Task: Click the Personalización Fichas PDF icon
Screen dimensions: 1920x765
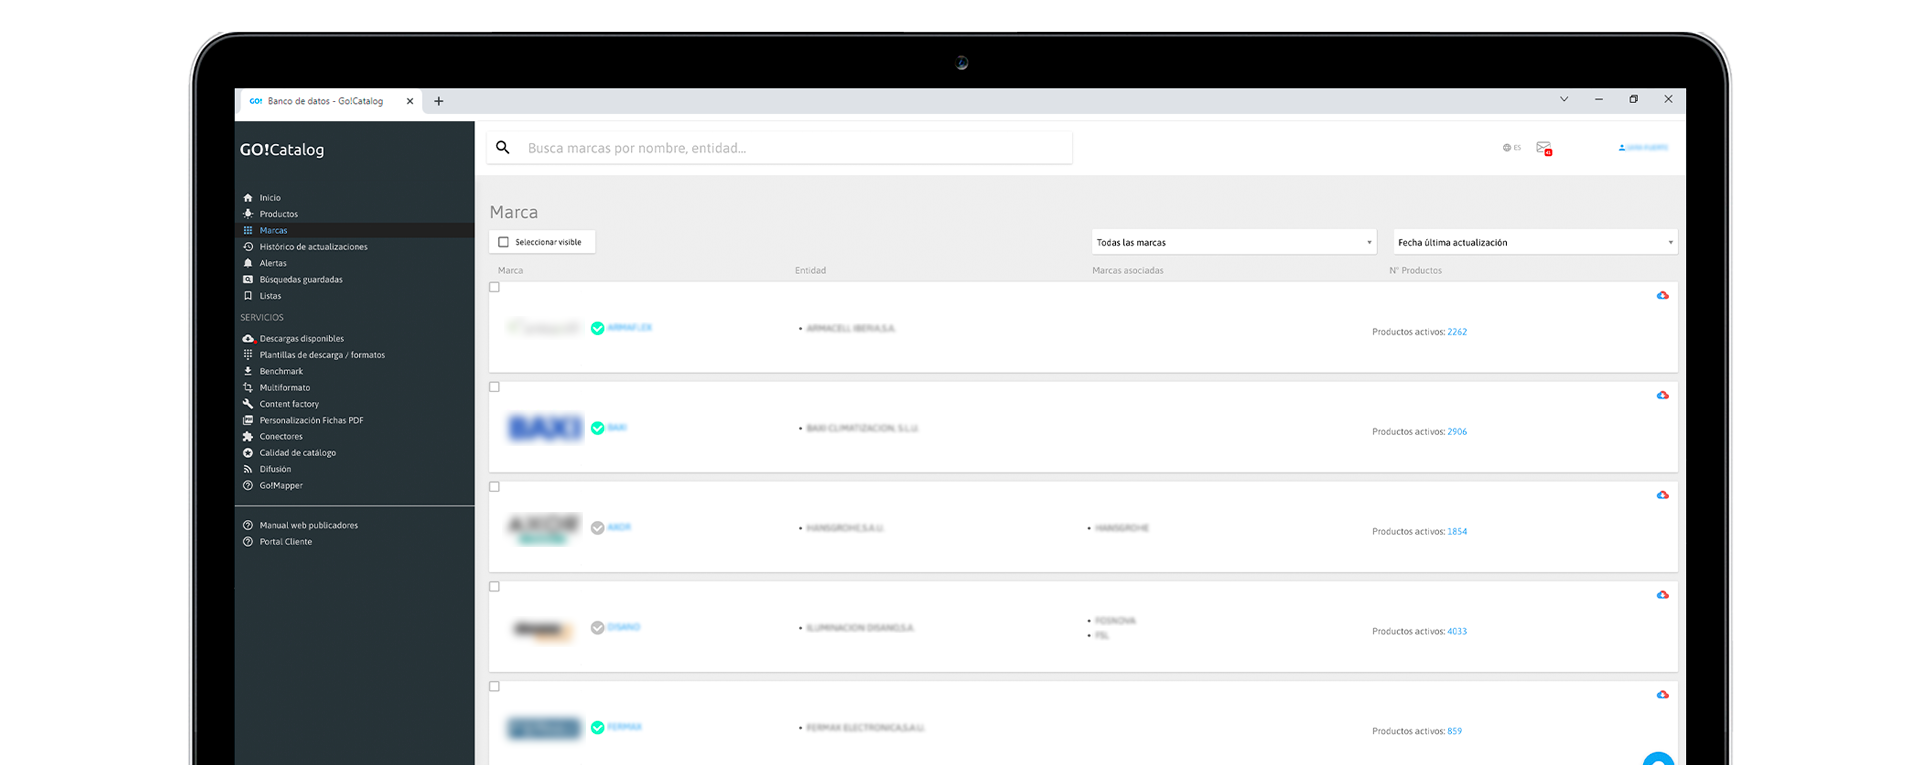Action: click(x=248, y=421)
